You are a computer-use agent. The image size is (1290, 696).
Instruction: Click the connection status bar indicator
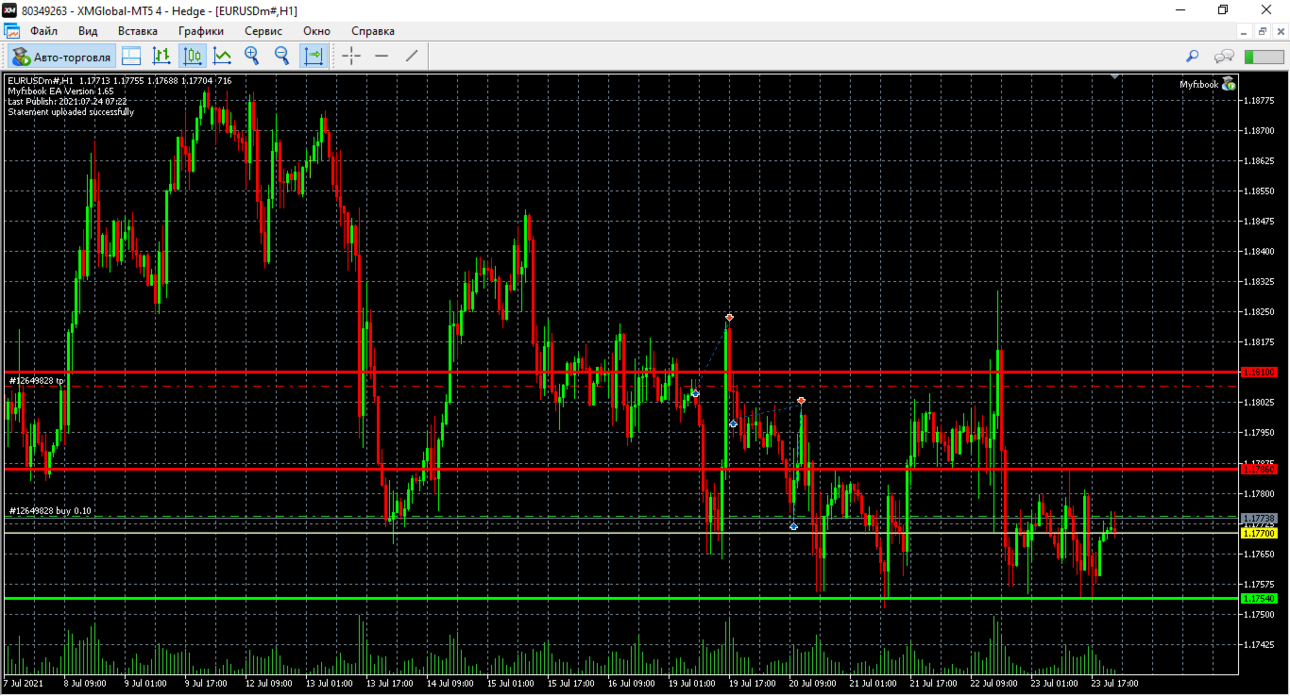1264,57
